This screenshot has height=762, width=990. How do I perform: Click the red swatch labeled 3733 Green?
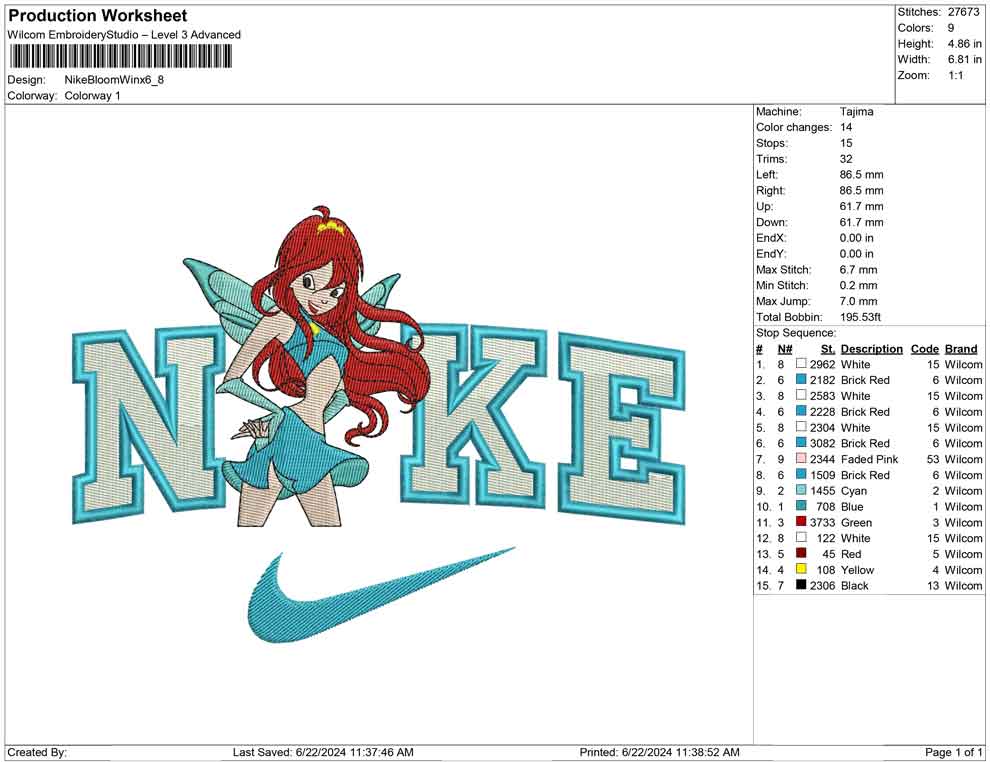pos(801,521)
